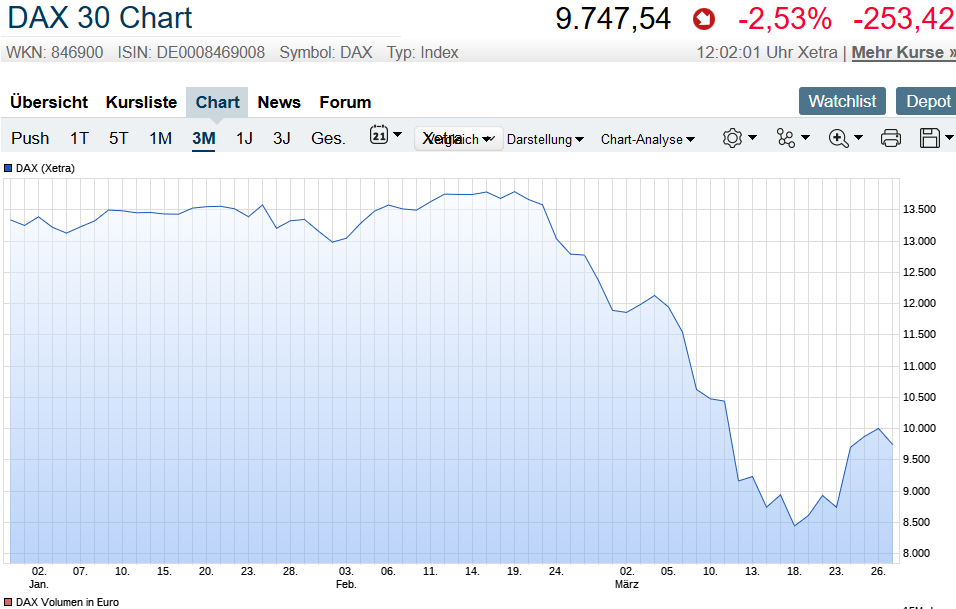Switch to the Übersicht tab
Screen dimensions: 956x609
tap(49, 102)
